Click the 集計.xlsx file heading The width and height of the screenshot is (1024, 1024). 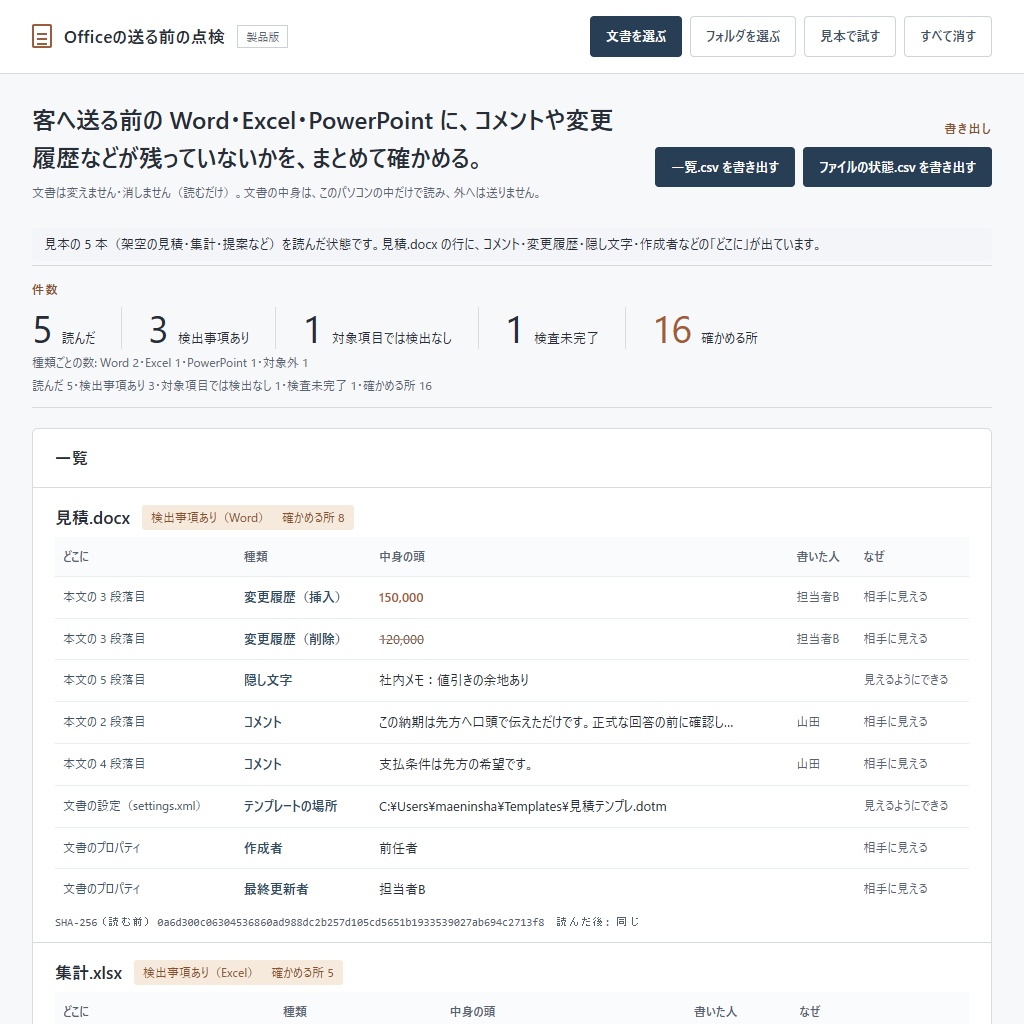pyautogui.click(x=89, y=973)
